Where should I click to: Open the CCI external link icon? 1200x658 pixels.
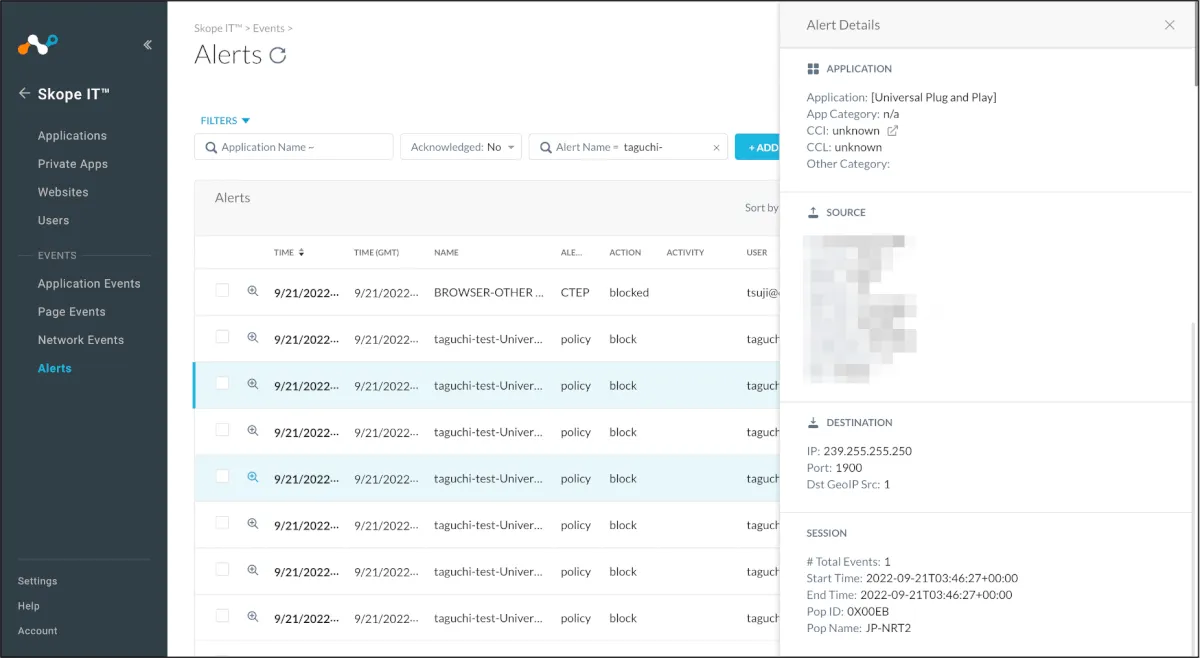pyautogui.click(x=893, y=131)
